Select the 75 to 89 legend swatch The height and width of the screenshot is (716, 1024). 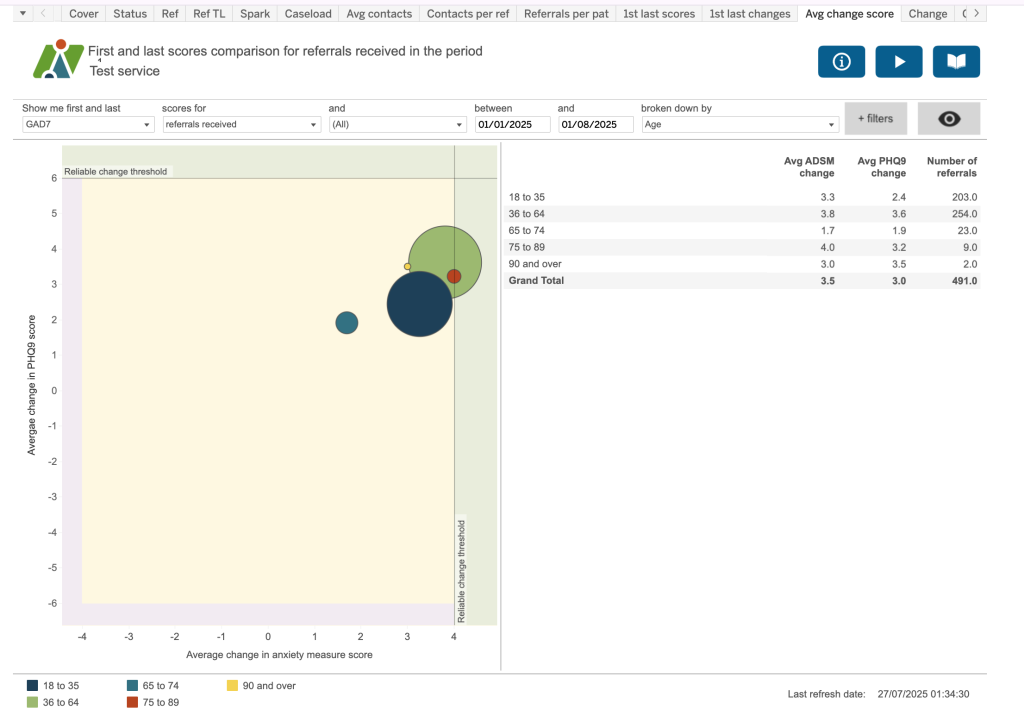pos(133,702)
